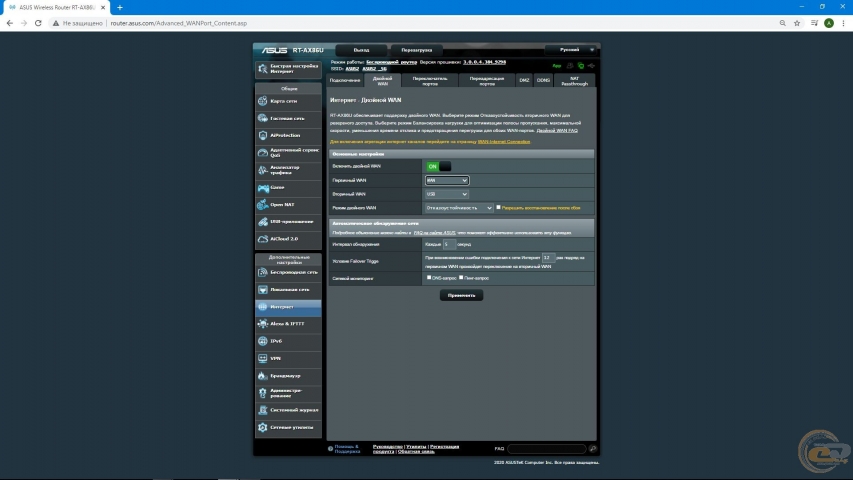
Task: Open language selector dropdown (Русский)
Action: click(x=571, y=50)
